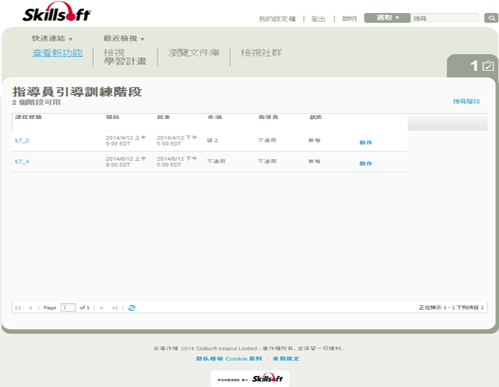This screenshot has width=499, height=387.
Task: Click the refresh icon in pager
Action: (x=132, y=308)
